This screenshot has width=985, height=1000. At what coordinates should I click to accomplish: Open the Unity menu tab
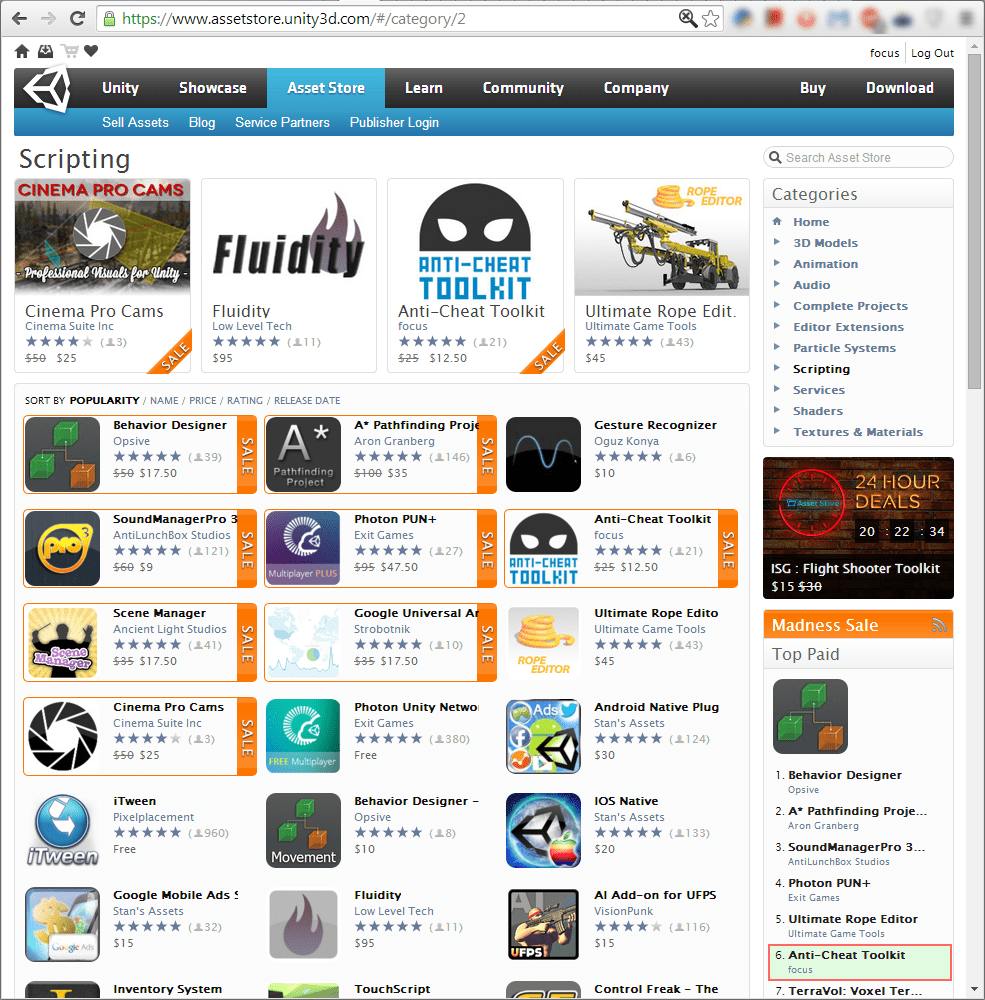point(121,88)
